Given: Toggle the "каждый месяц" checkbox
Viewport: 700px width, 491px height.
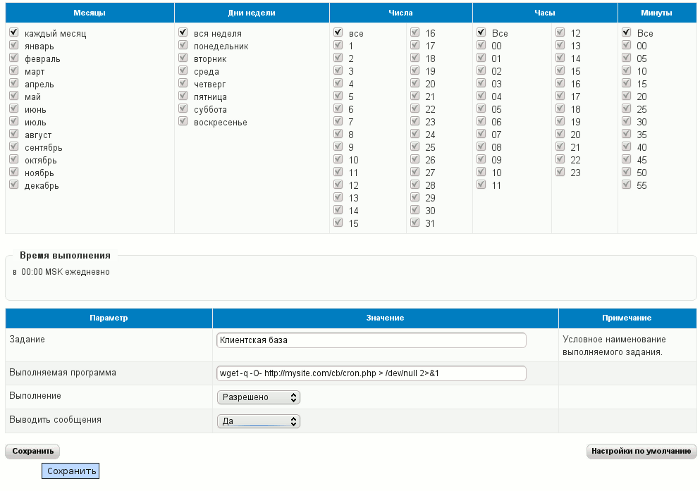Looking at the screenshot, I should point(14,33).
